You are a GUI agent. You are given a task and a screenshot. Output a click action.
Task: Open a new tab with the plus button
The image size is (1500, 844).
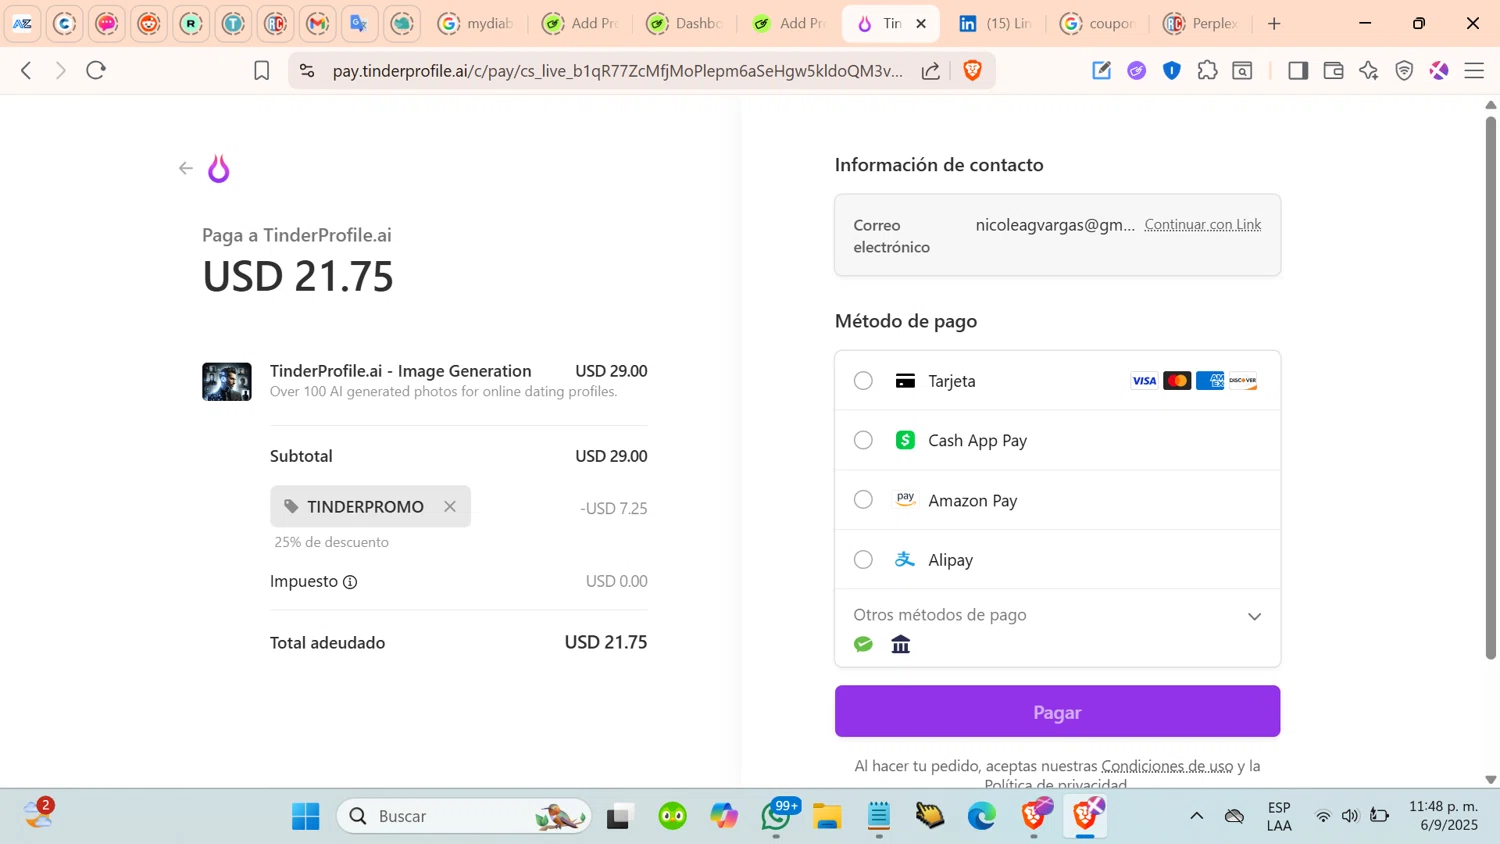[x=1274, y=23]
